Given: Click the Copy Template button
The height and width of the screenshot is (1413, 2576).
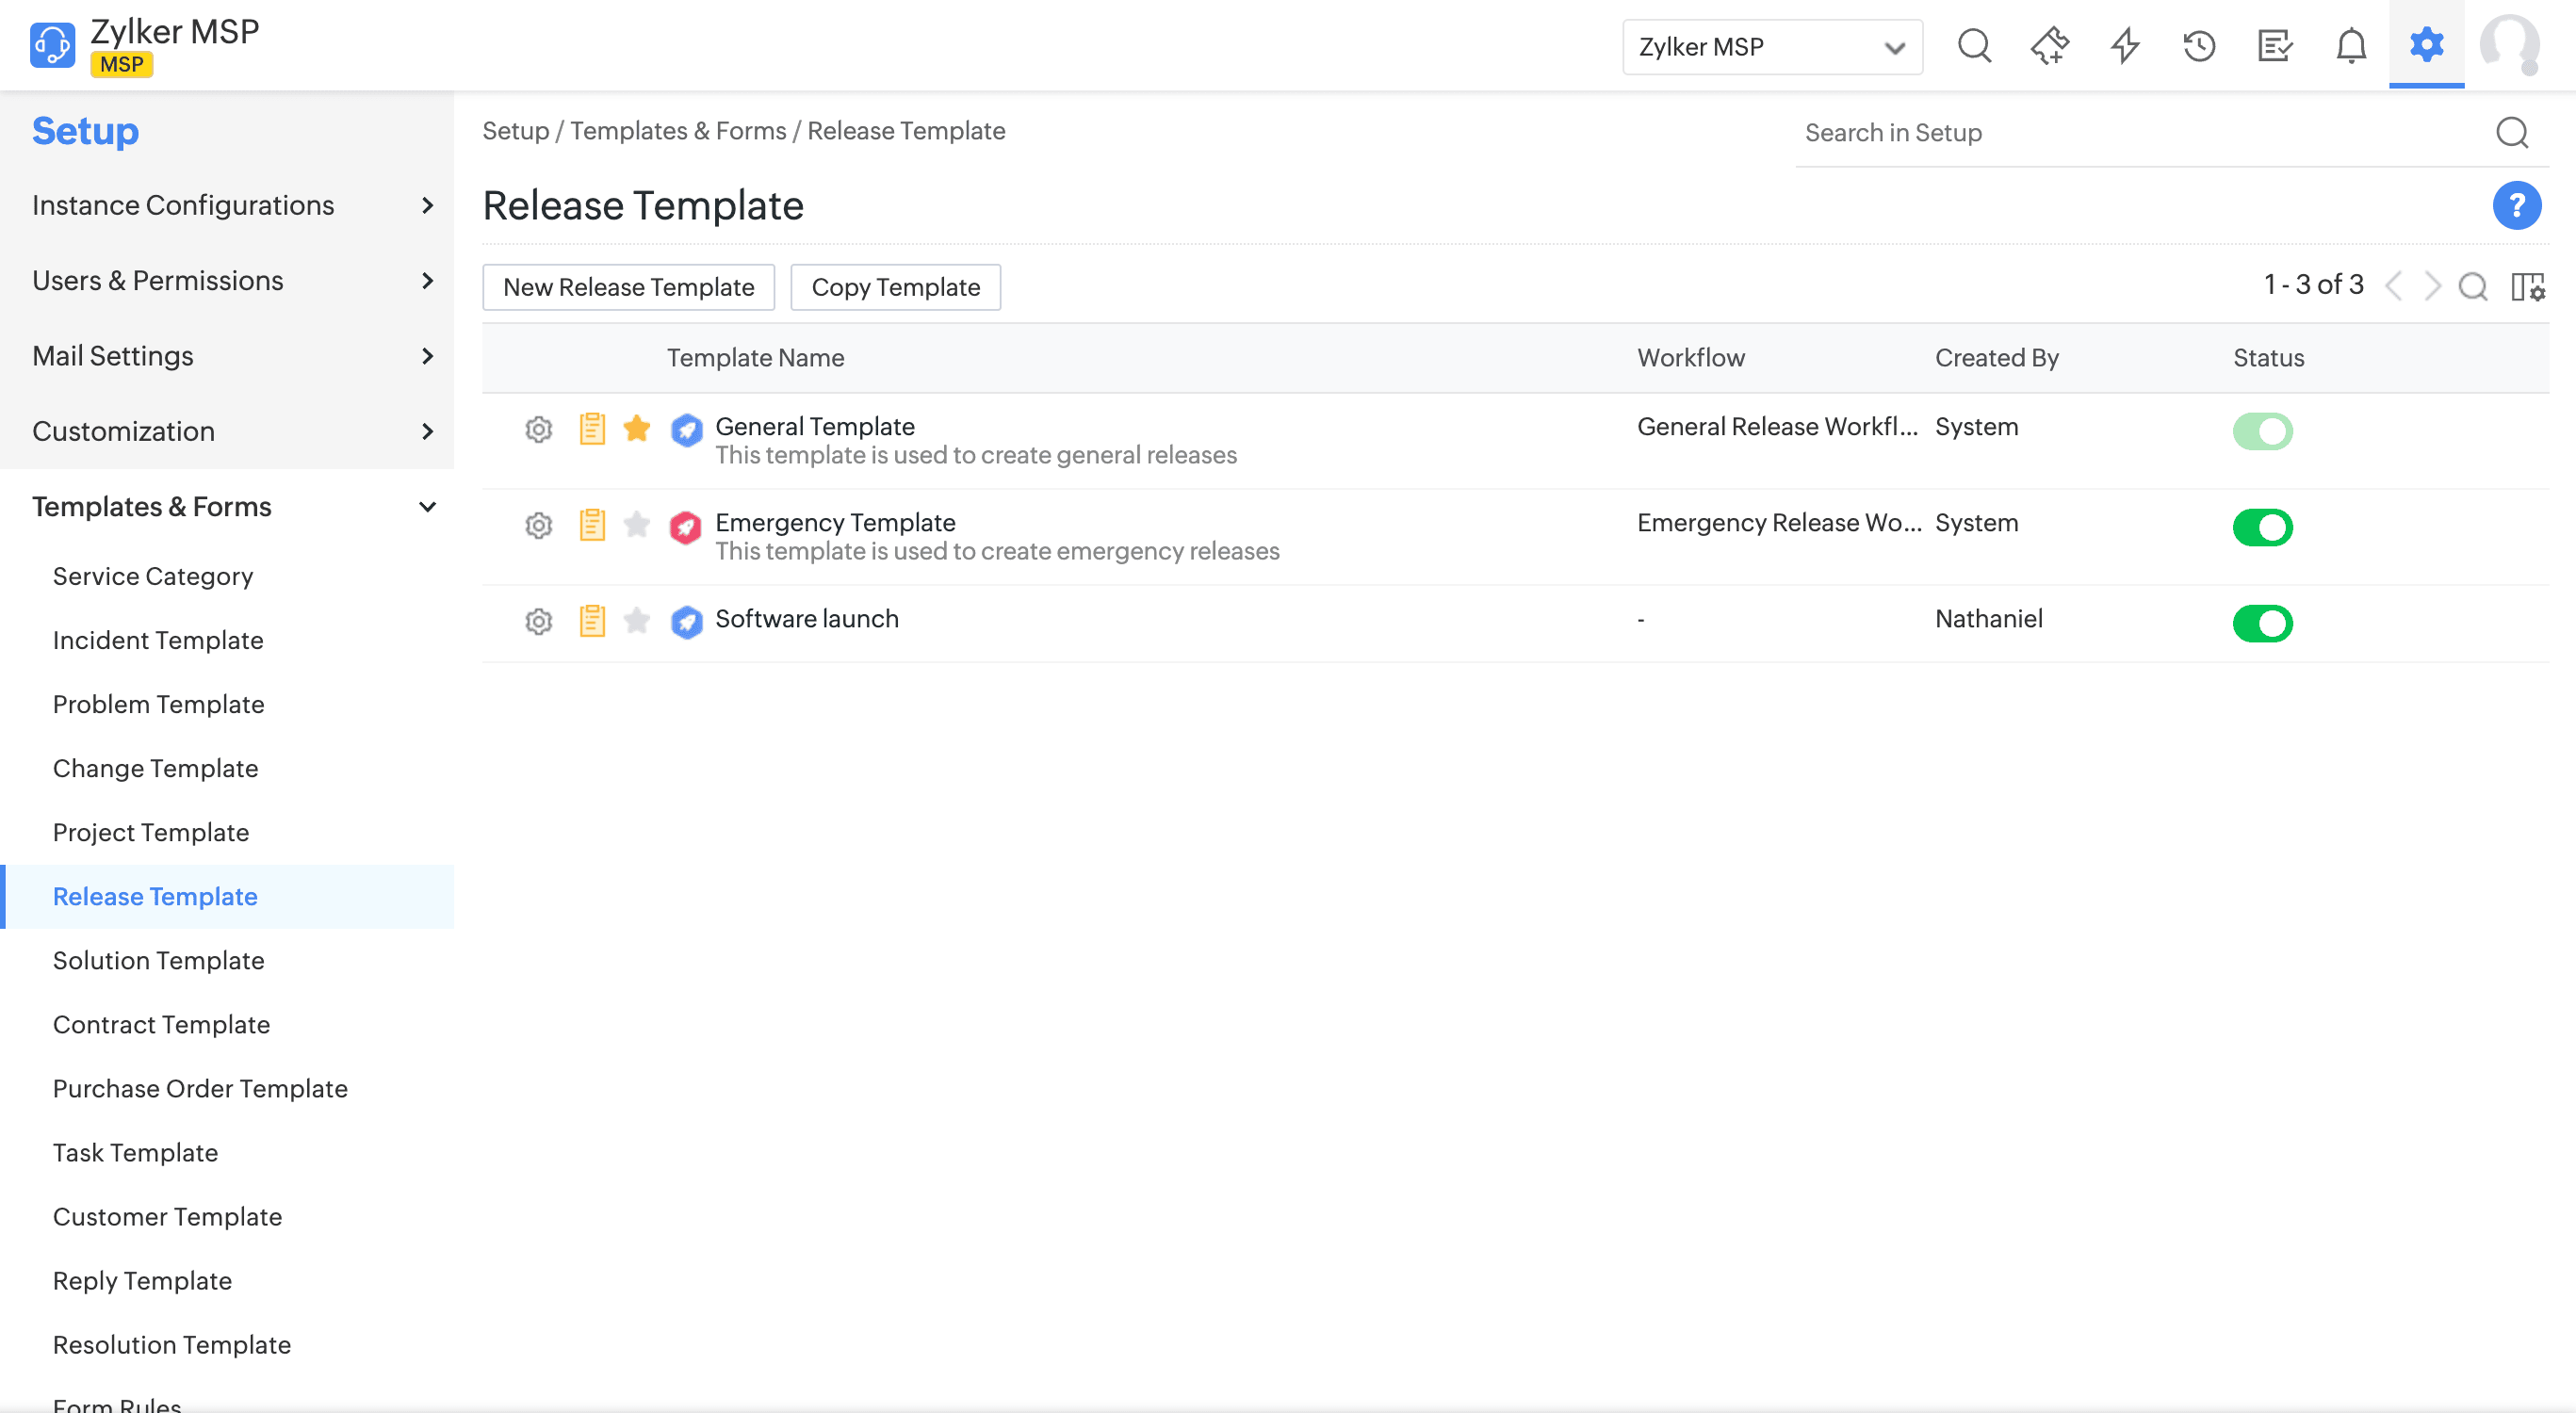Looking at the screenshot, I should (895, 288).
